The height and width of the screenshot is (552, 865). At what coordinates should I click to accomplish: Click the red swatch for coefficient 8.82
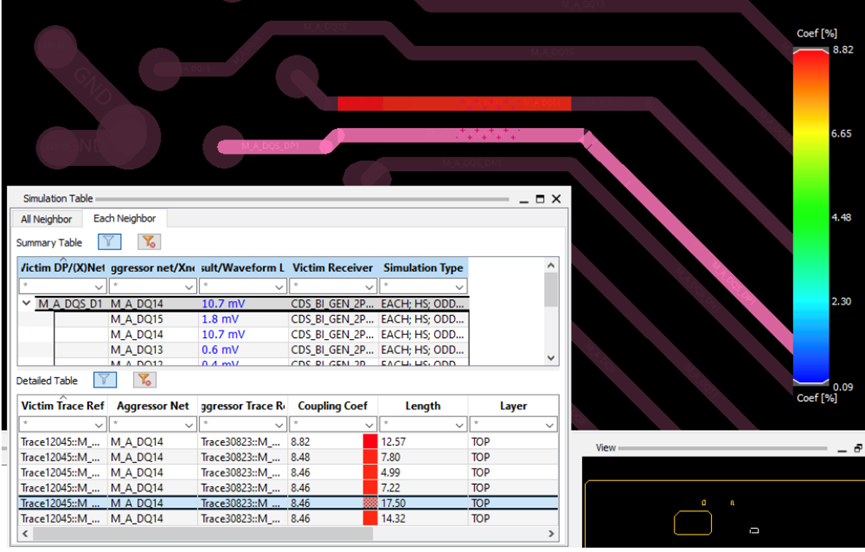370,442
